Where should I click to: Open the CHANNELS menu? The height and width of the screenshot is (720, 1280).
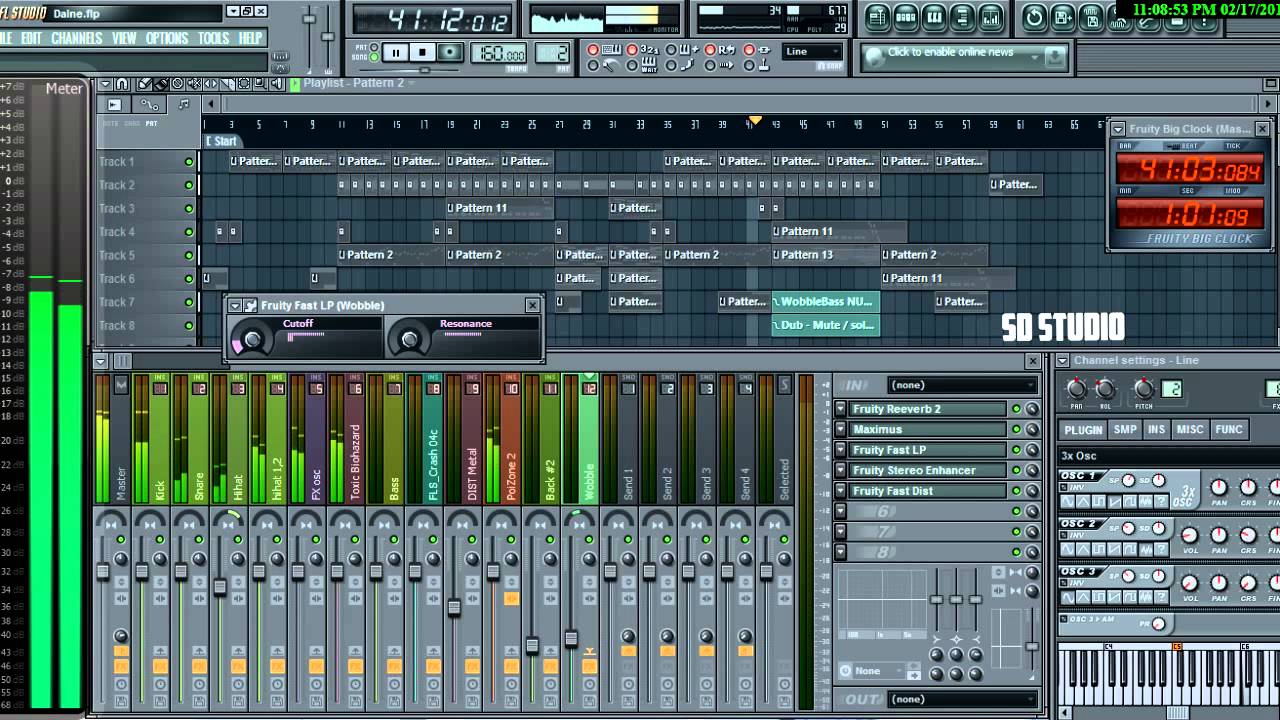click(77, 38)
